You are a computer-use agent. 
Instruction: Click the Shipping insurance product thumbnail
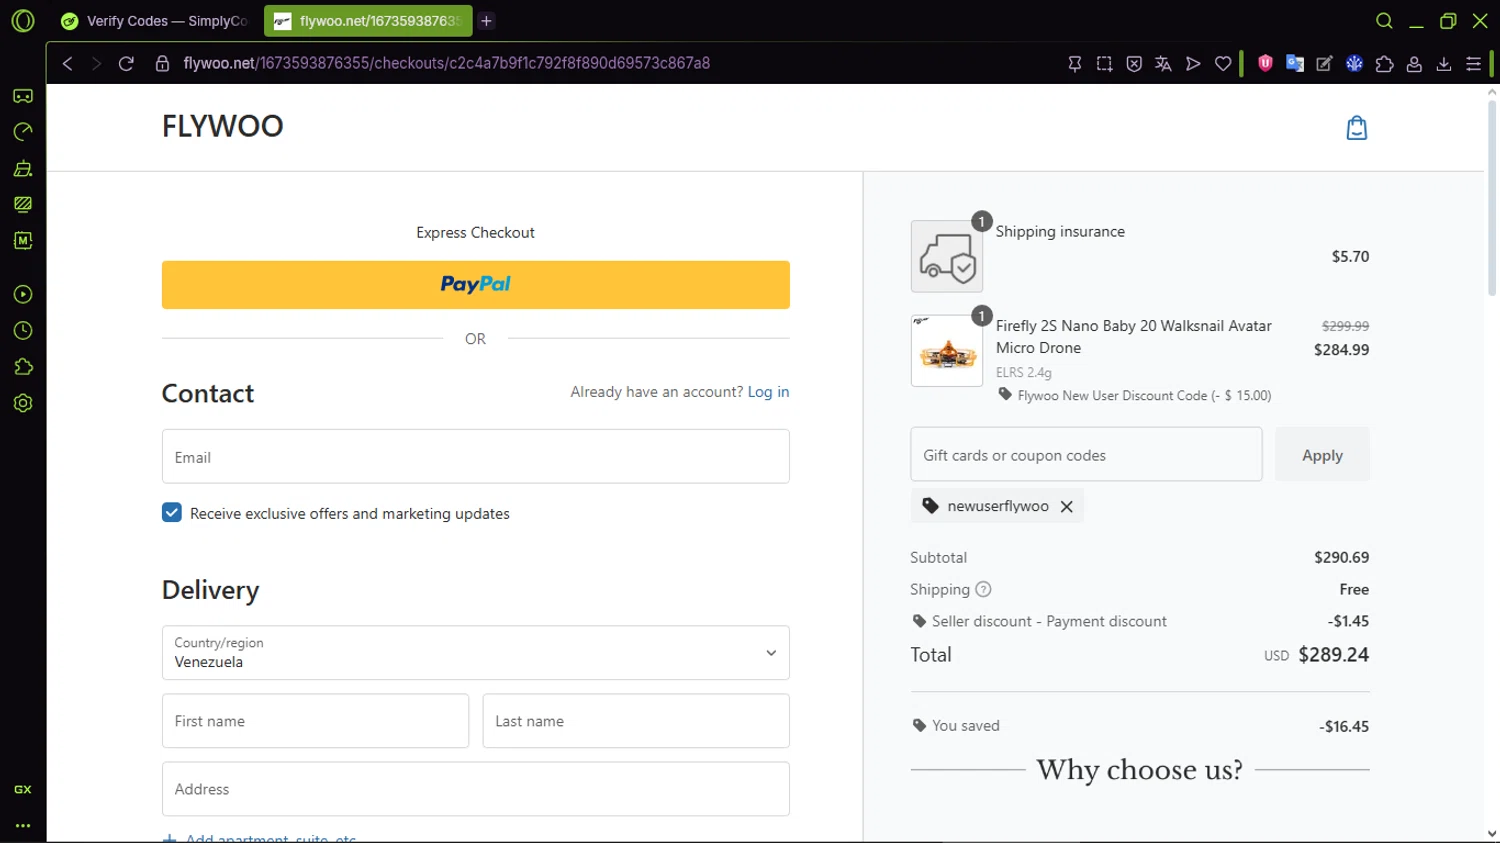coord(947,257)
